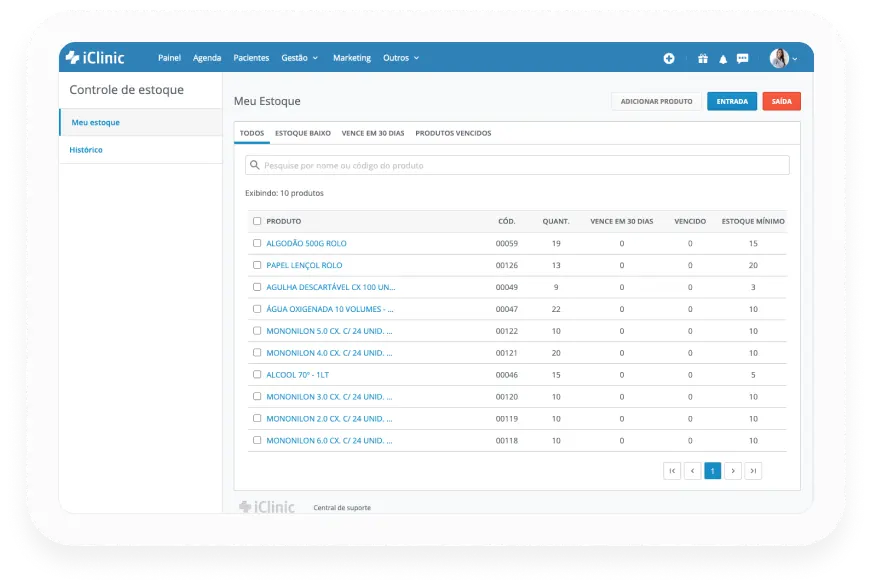Click the QUANT. column header
Screen dimensions: 872x583
pos(556,221)
